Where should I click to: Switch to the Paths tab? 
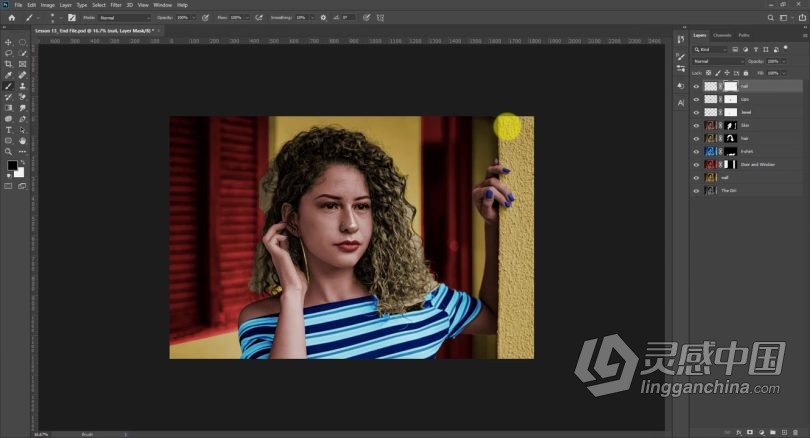click(x=744, y=35)
